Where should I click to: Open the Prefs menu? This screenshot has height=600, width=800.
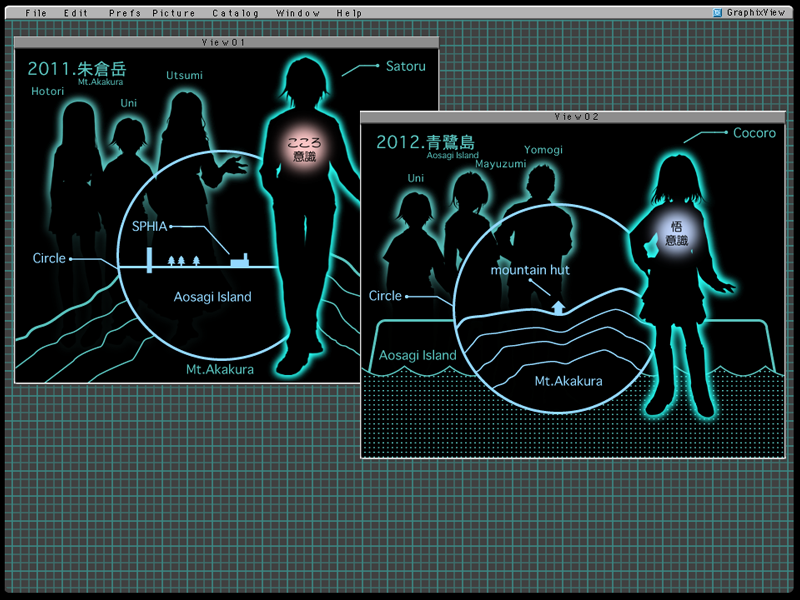coord(125,13)
